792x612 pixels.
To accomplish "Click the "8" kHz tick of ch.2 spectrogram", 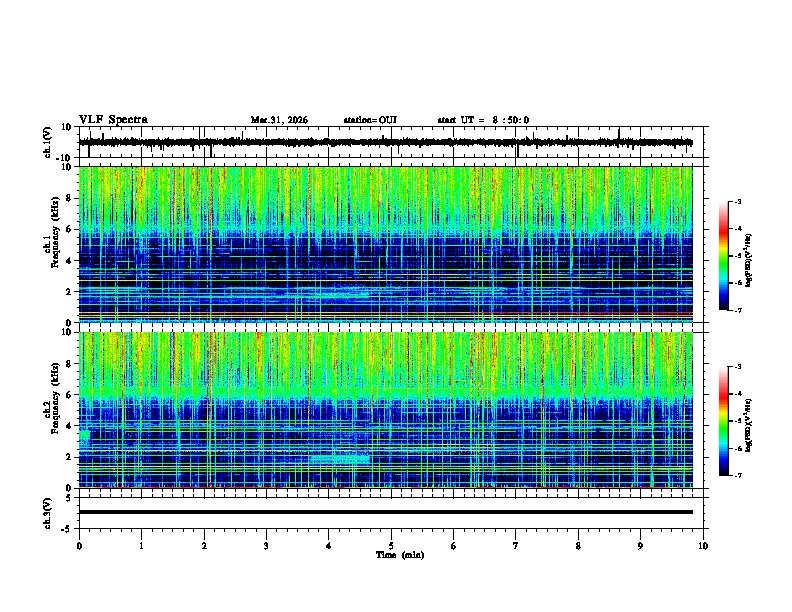I will (70, 364).
